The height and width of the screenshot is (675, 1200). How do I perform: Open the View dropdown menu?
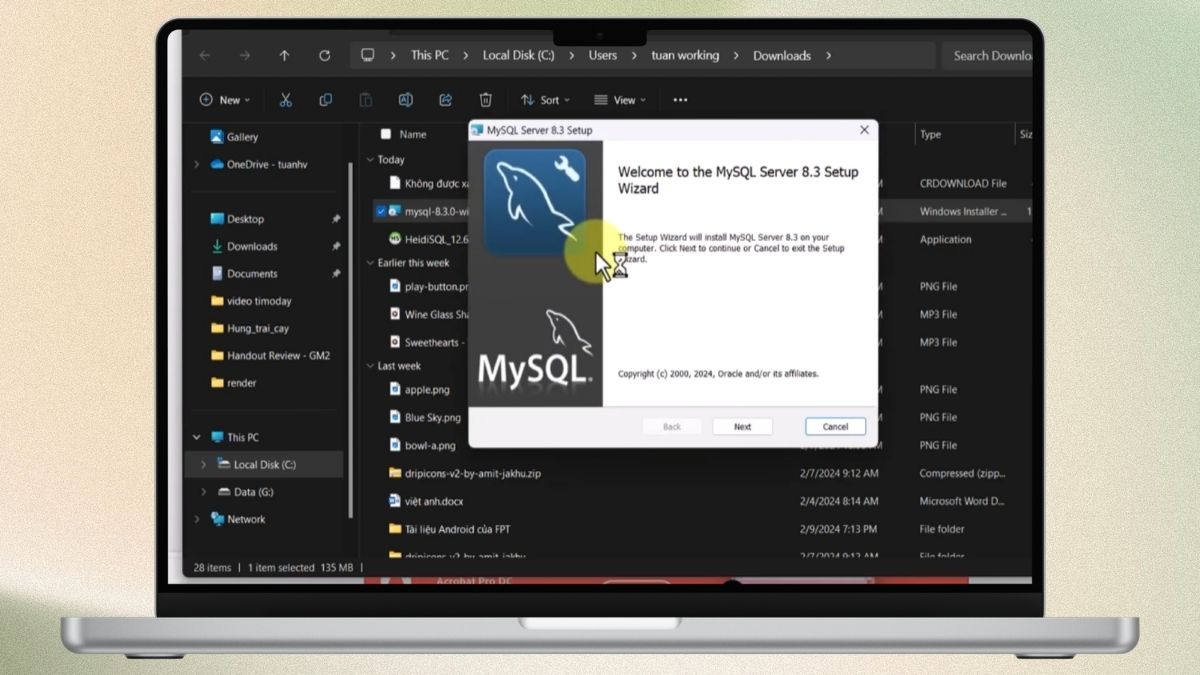click(619, 100)
